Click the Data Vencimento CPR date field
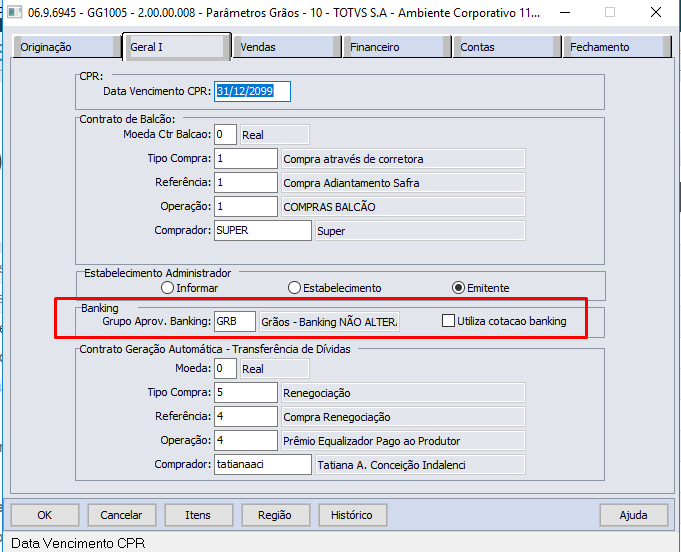This screenshot has height=552, width=681. [252, 91]
